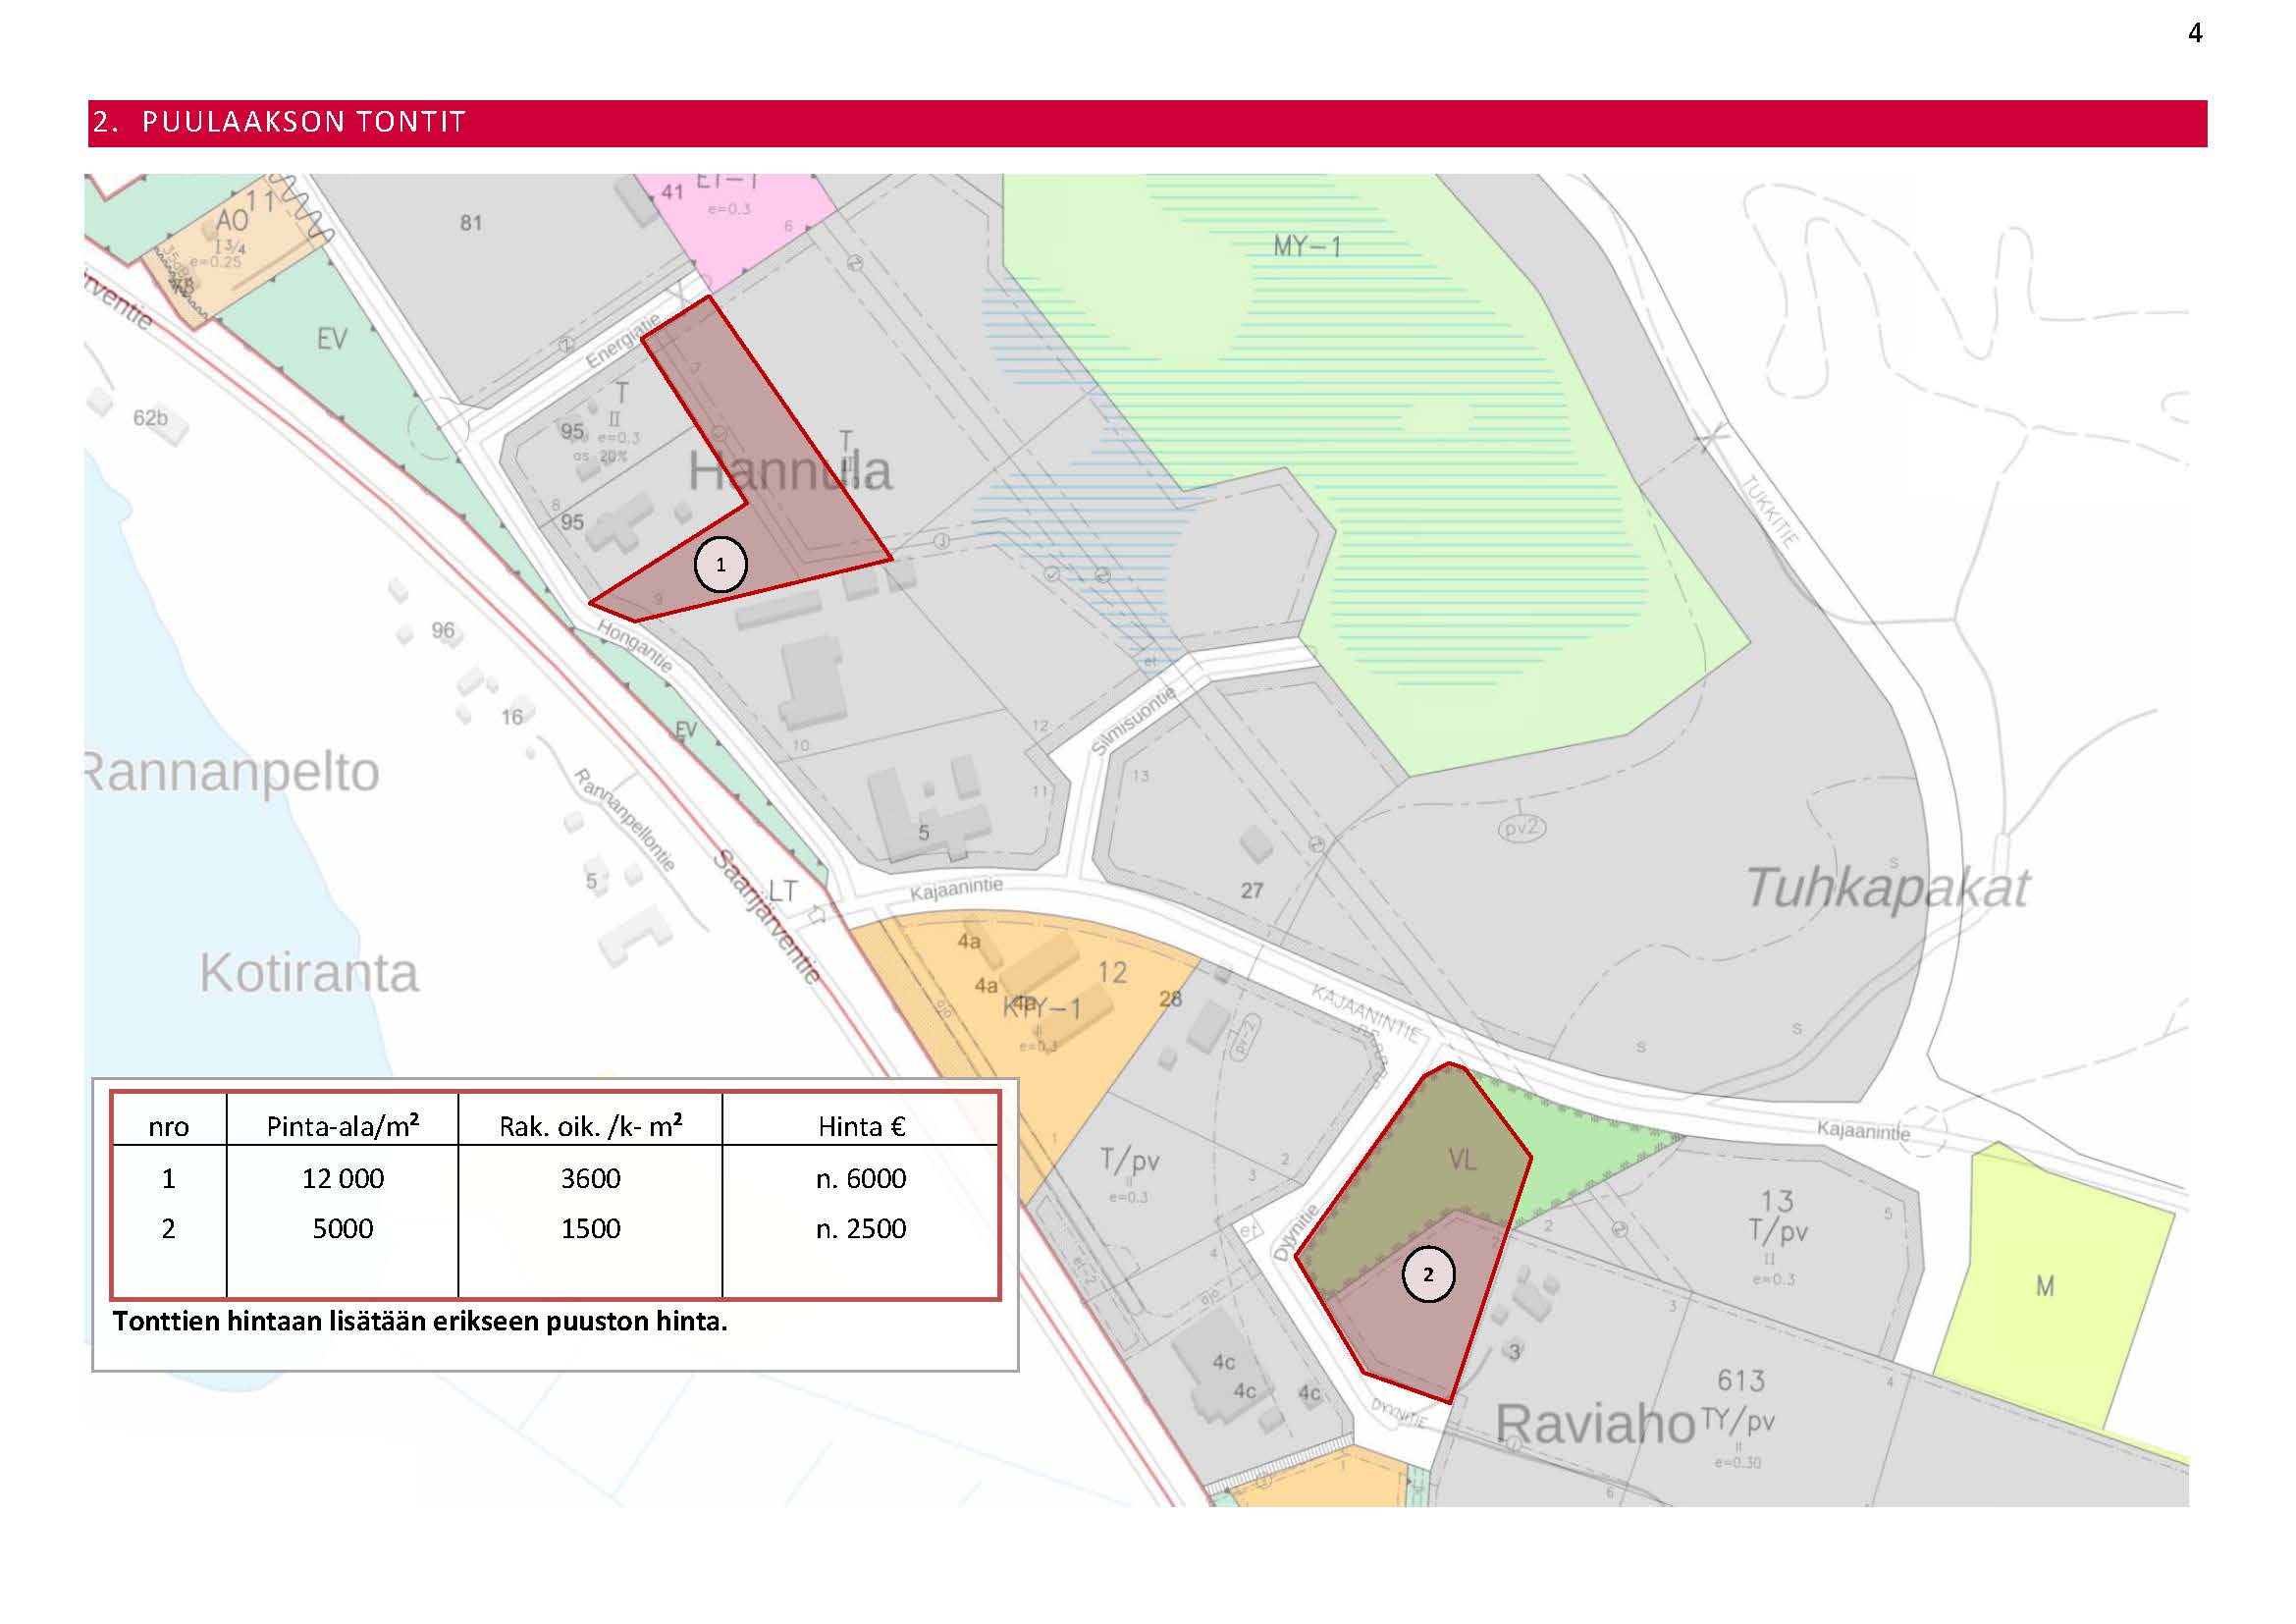Click the 'Silmisuontie' street label
The height and width of the screenshot is (1624, 2296).
(1133, 721)
